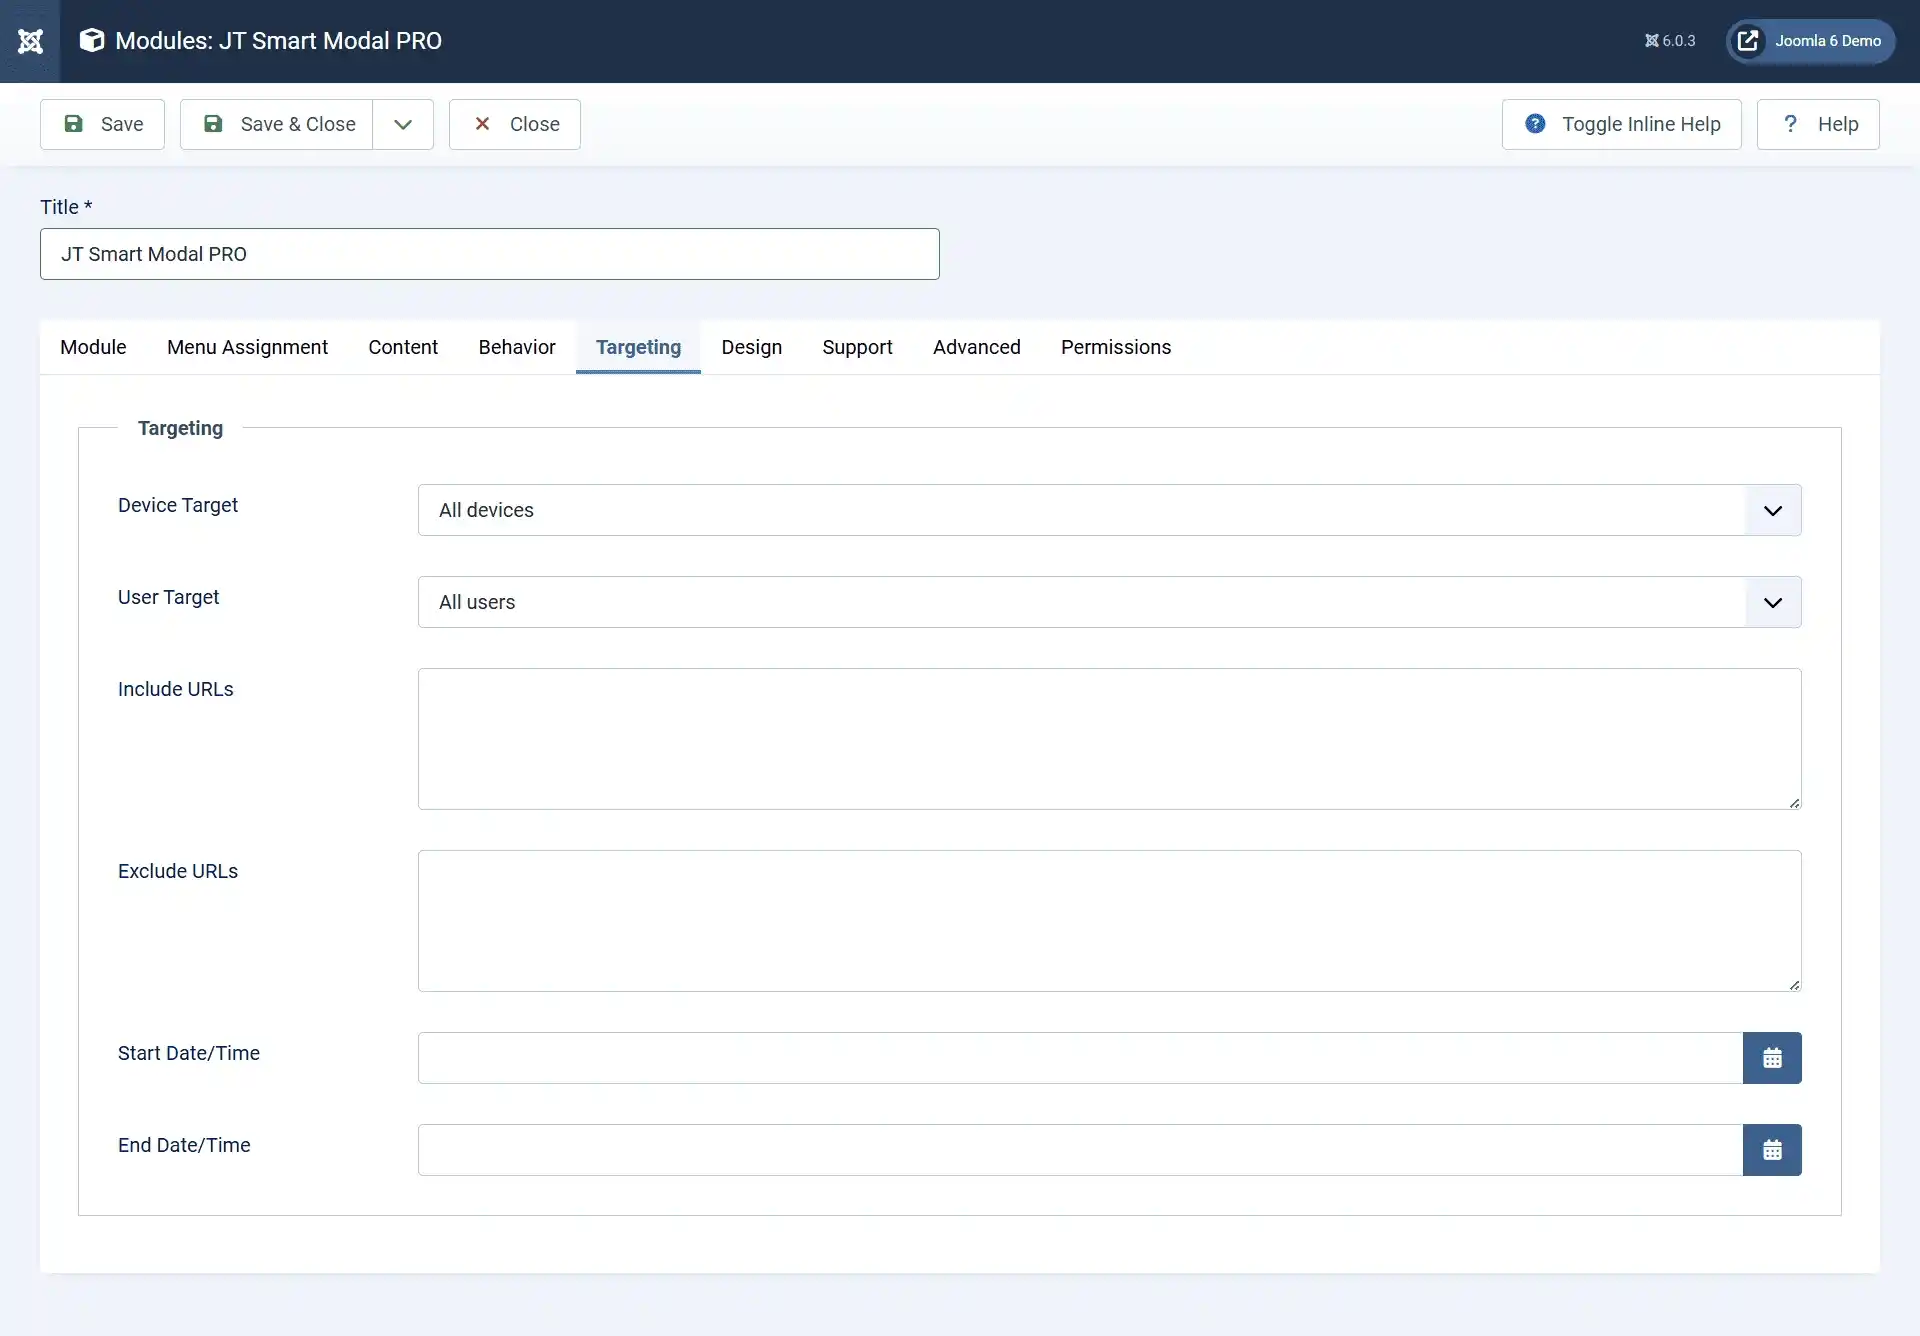This screenshot has width=1920, height=1336.
Task: Close the module editor
Action: (515, 124)
